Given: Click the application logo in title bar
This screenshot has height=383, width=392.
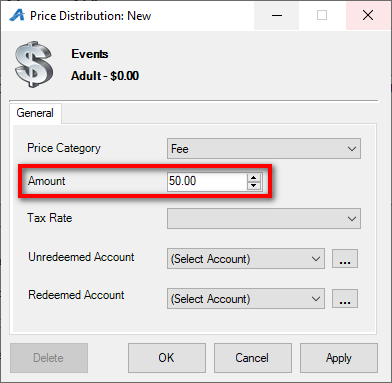Looking at the screenshot, I should pos(17,15).
